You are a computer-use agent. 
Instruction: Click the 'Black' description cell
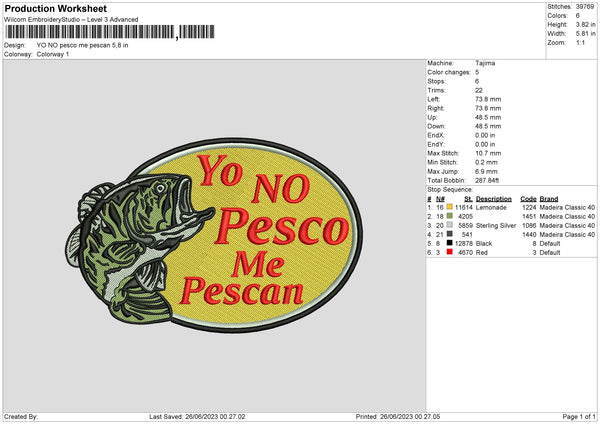point(484,243)
